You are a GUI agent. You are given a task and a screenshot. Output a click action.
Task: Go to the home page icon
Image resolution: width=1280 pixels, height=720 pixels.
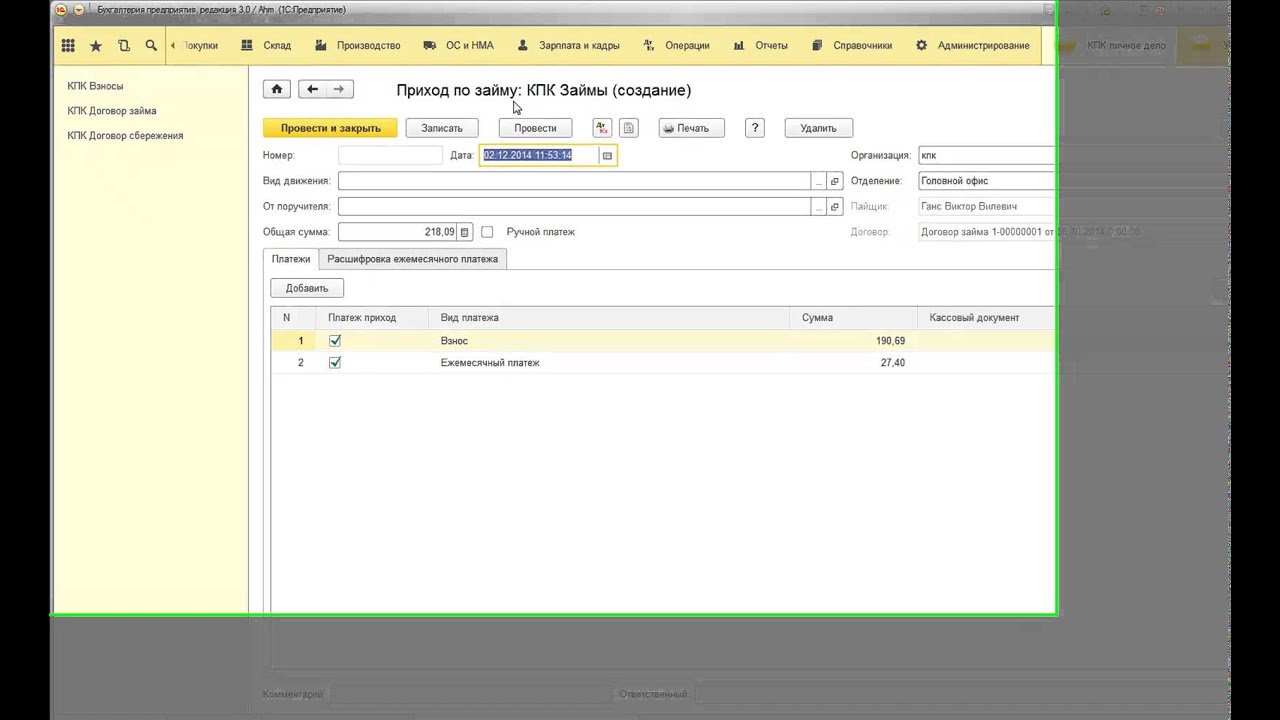click(x=277, y=89)
